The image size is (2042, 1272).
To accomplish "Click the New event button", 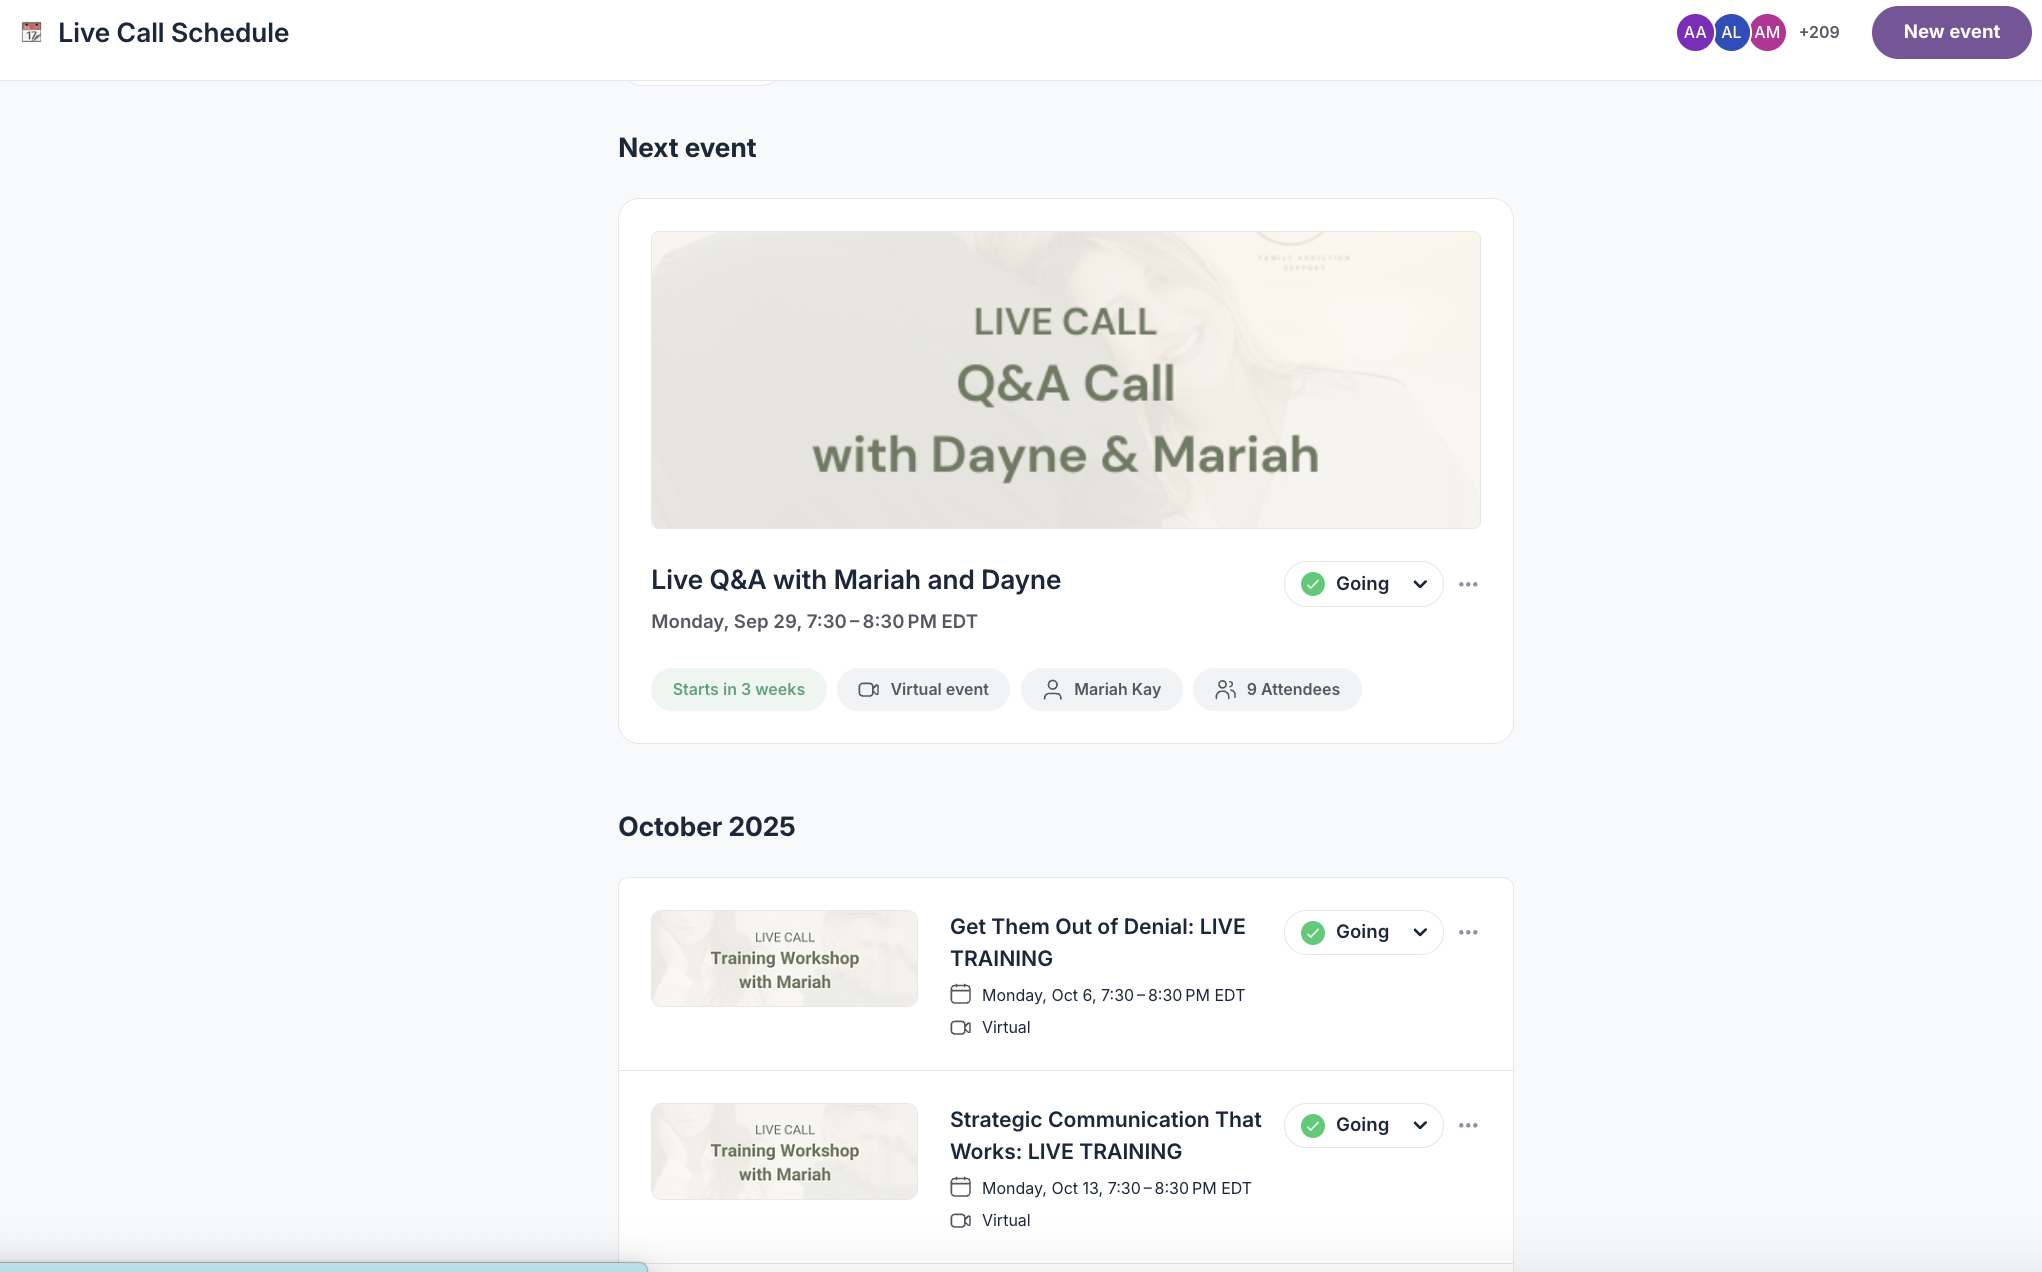I will click(x=1950, y=32).
